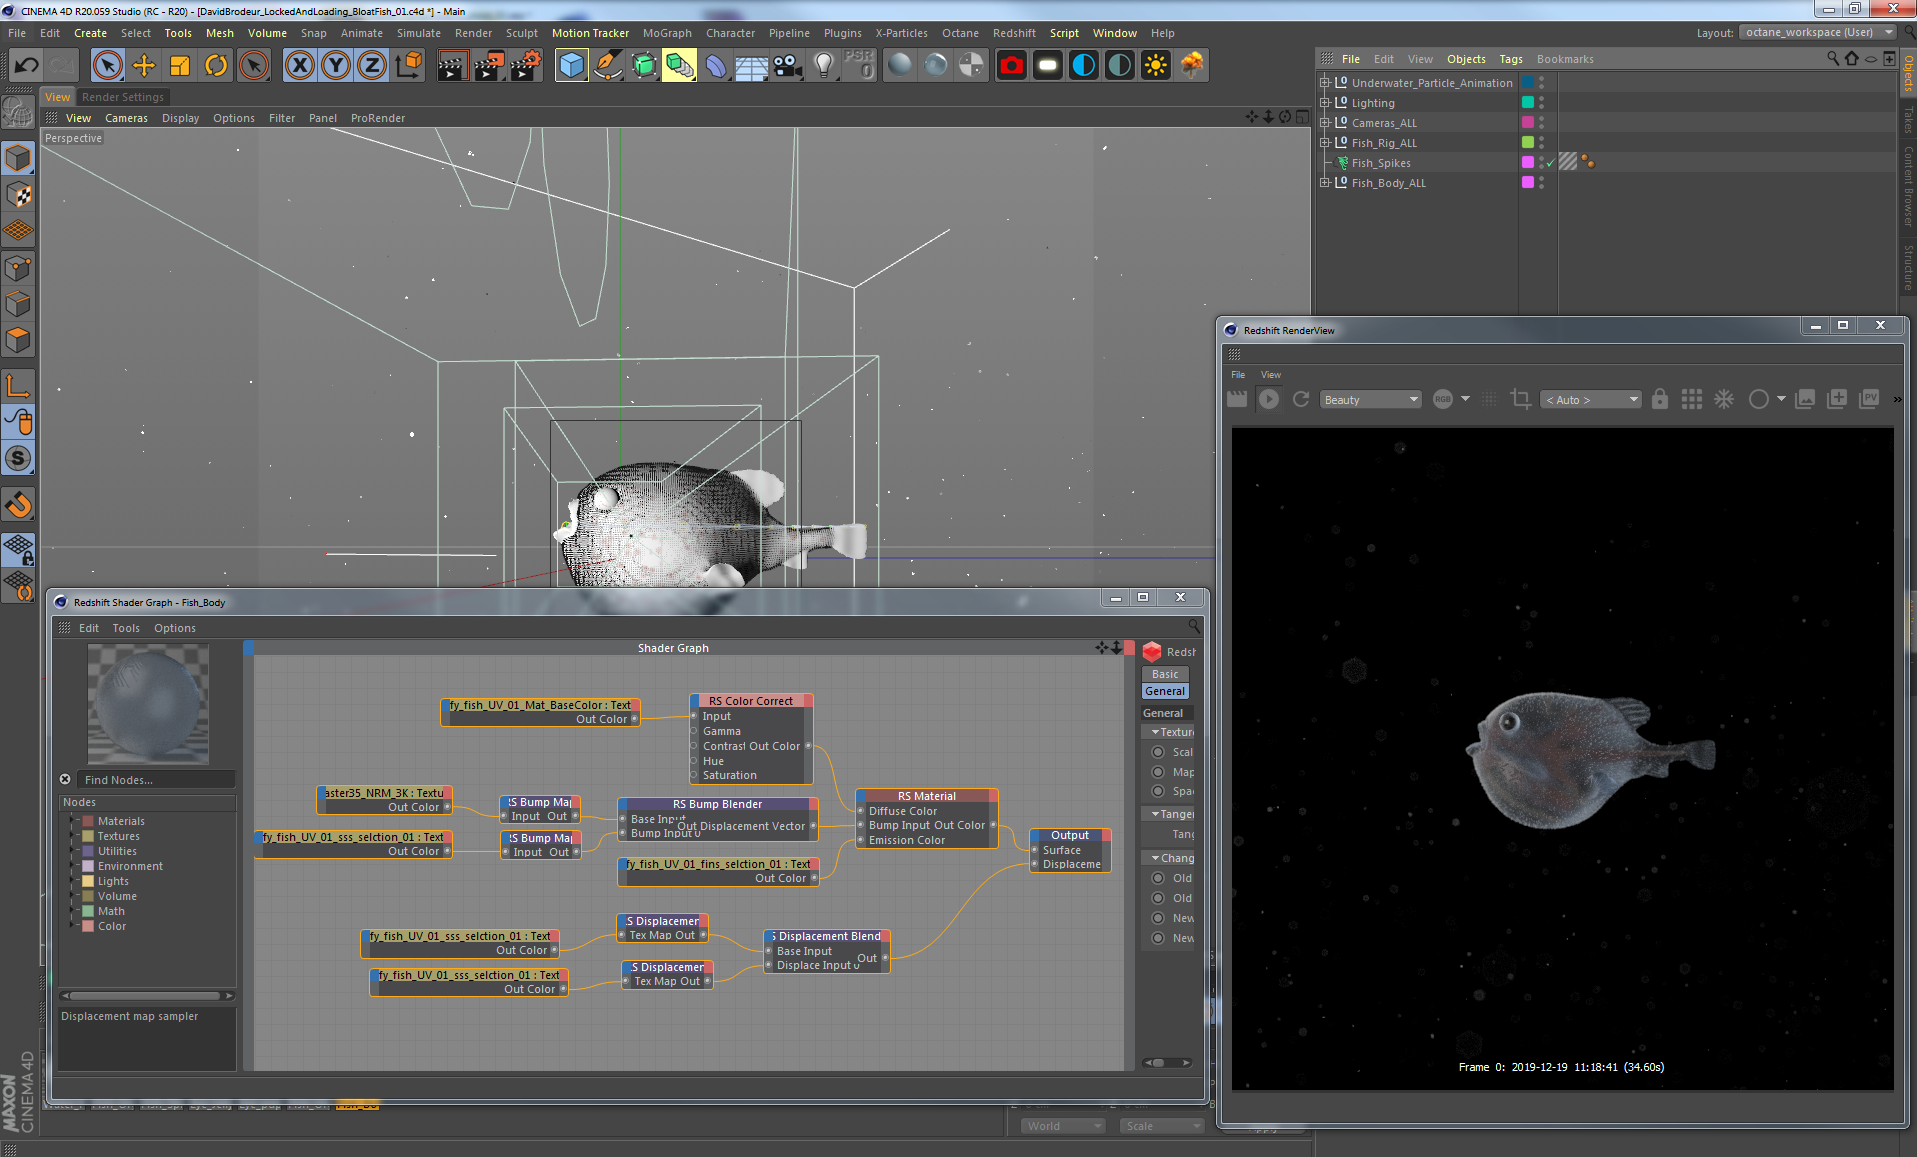Click the camera icon in the top toolbar
This screenshot has width=1917, height=1157.
click(x=787, y=65)
